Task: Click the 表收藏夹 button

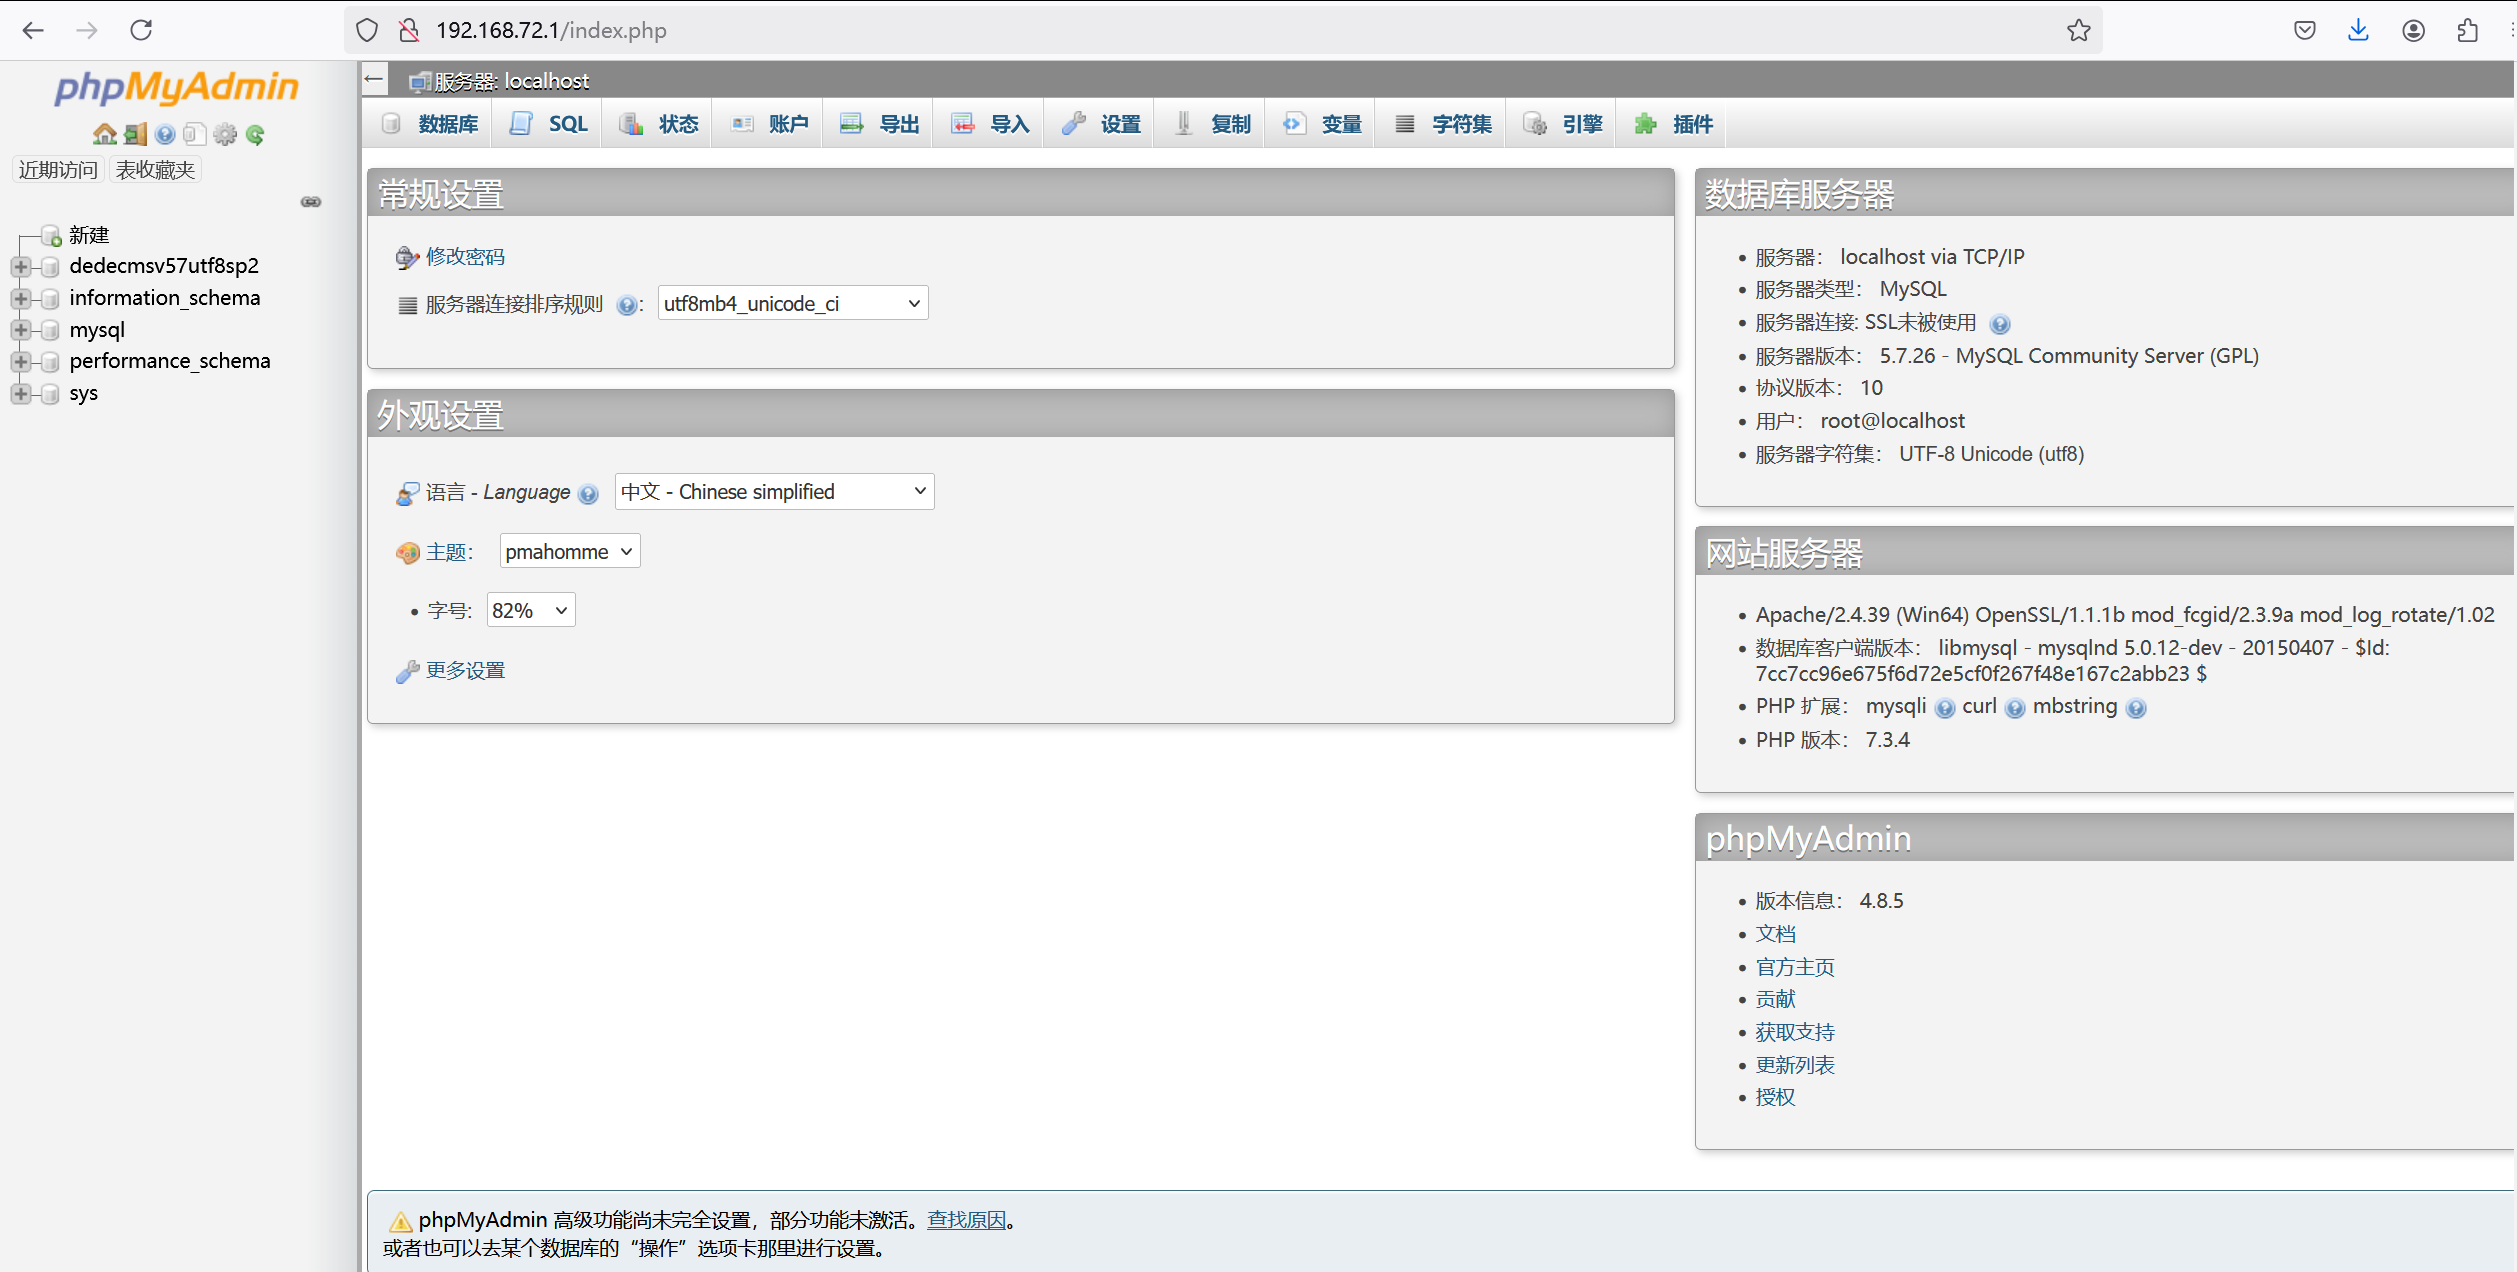Action: 155,170
